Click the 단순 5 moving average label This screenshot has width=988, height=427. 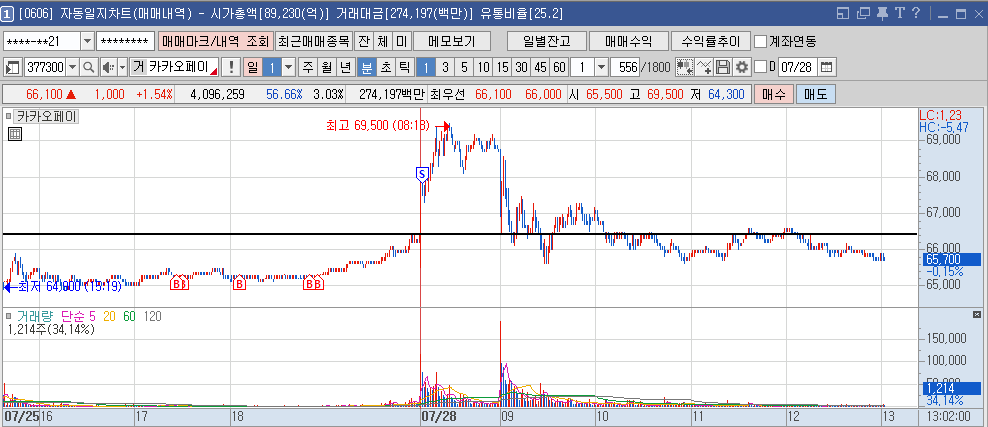point(79,316)
